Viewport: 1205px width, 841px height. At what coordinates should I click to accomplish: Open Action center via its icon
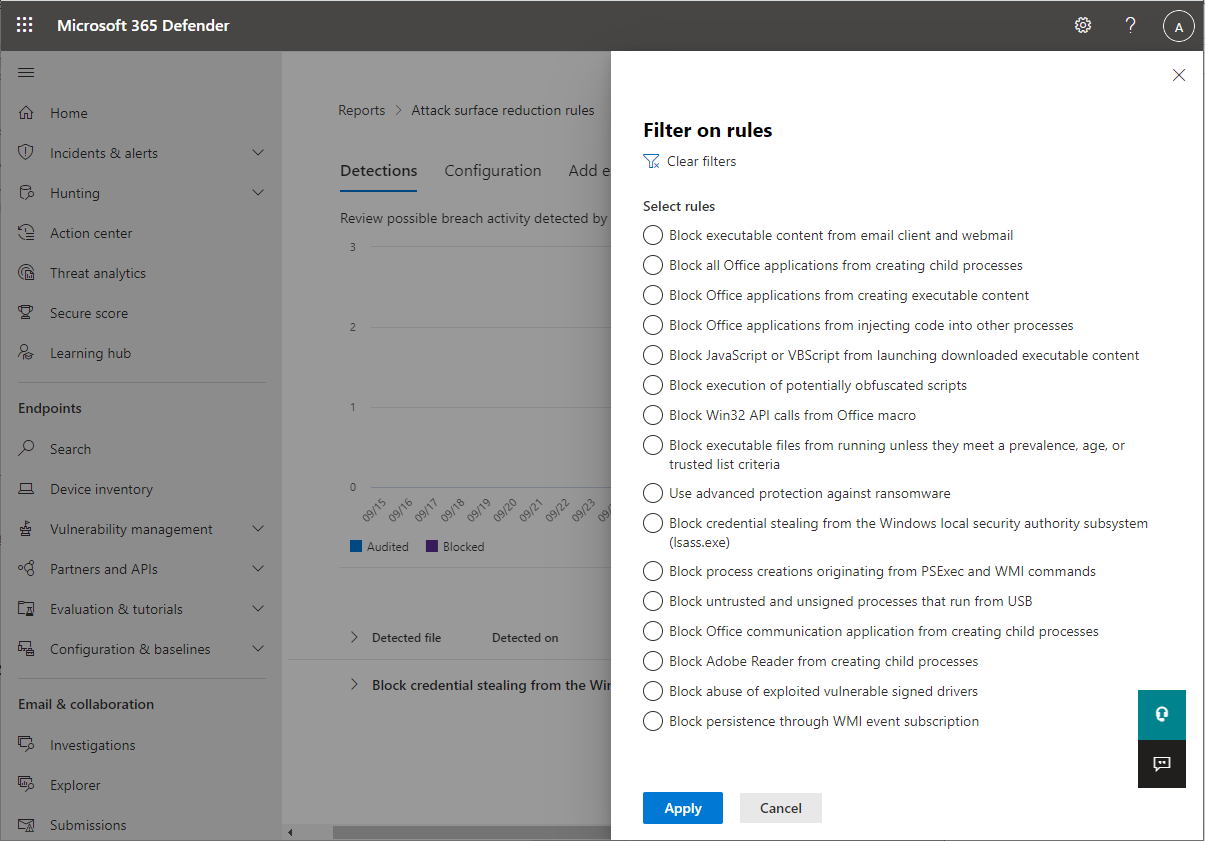(x=27, y=233)
